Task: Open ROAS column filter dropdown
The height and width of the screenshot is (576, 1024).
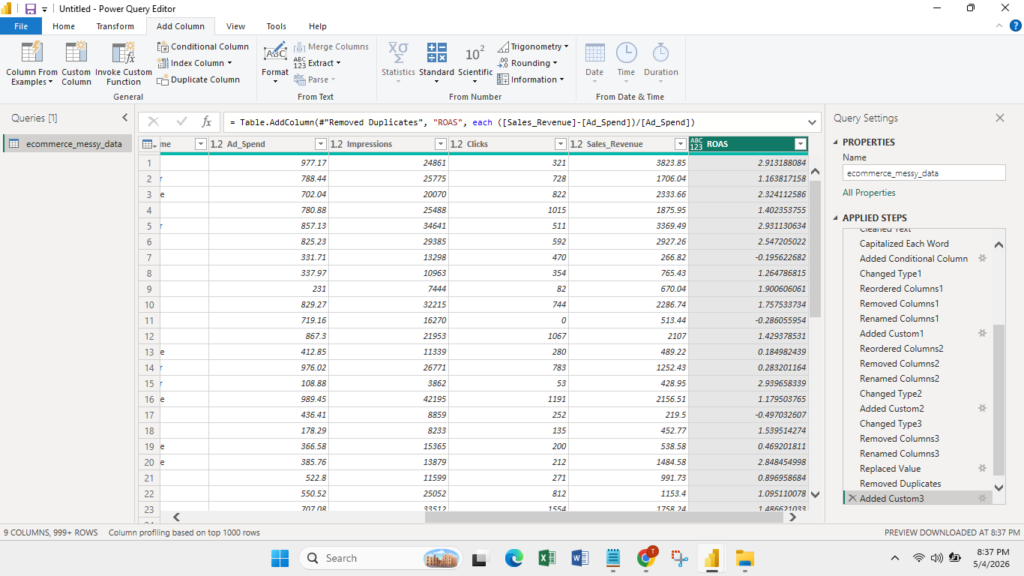Action: coord(800,144)
